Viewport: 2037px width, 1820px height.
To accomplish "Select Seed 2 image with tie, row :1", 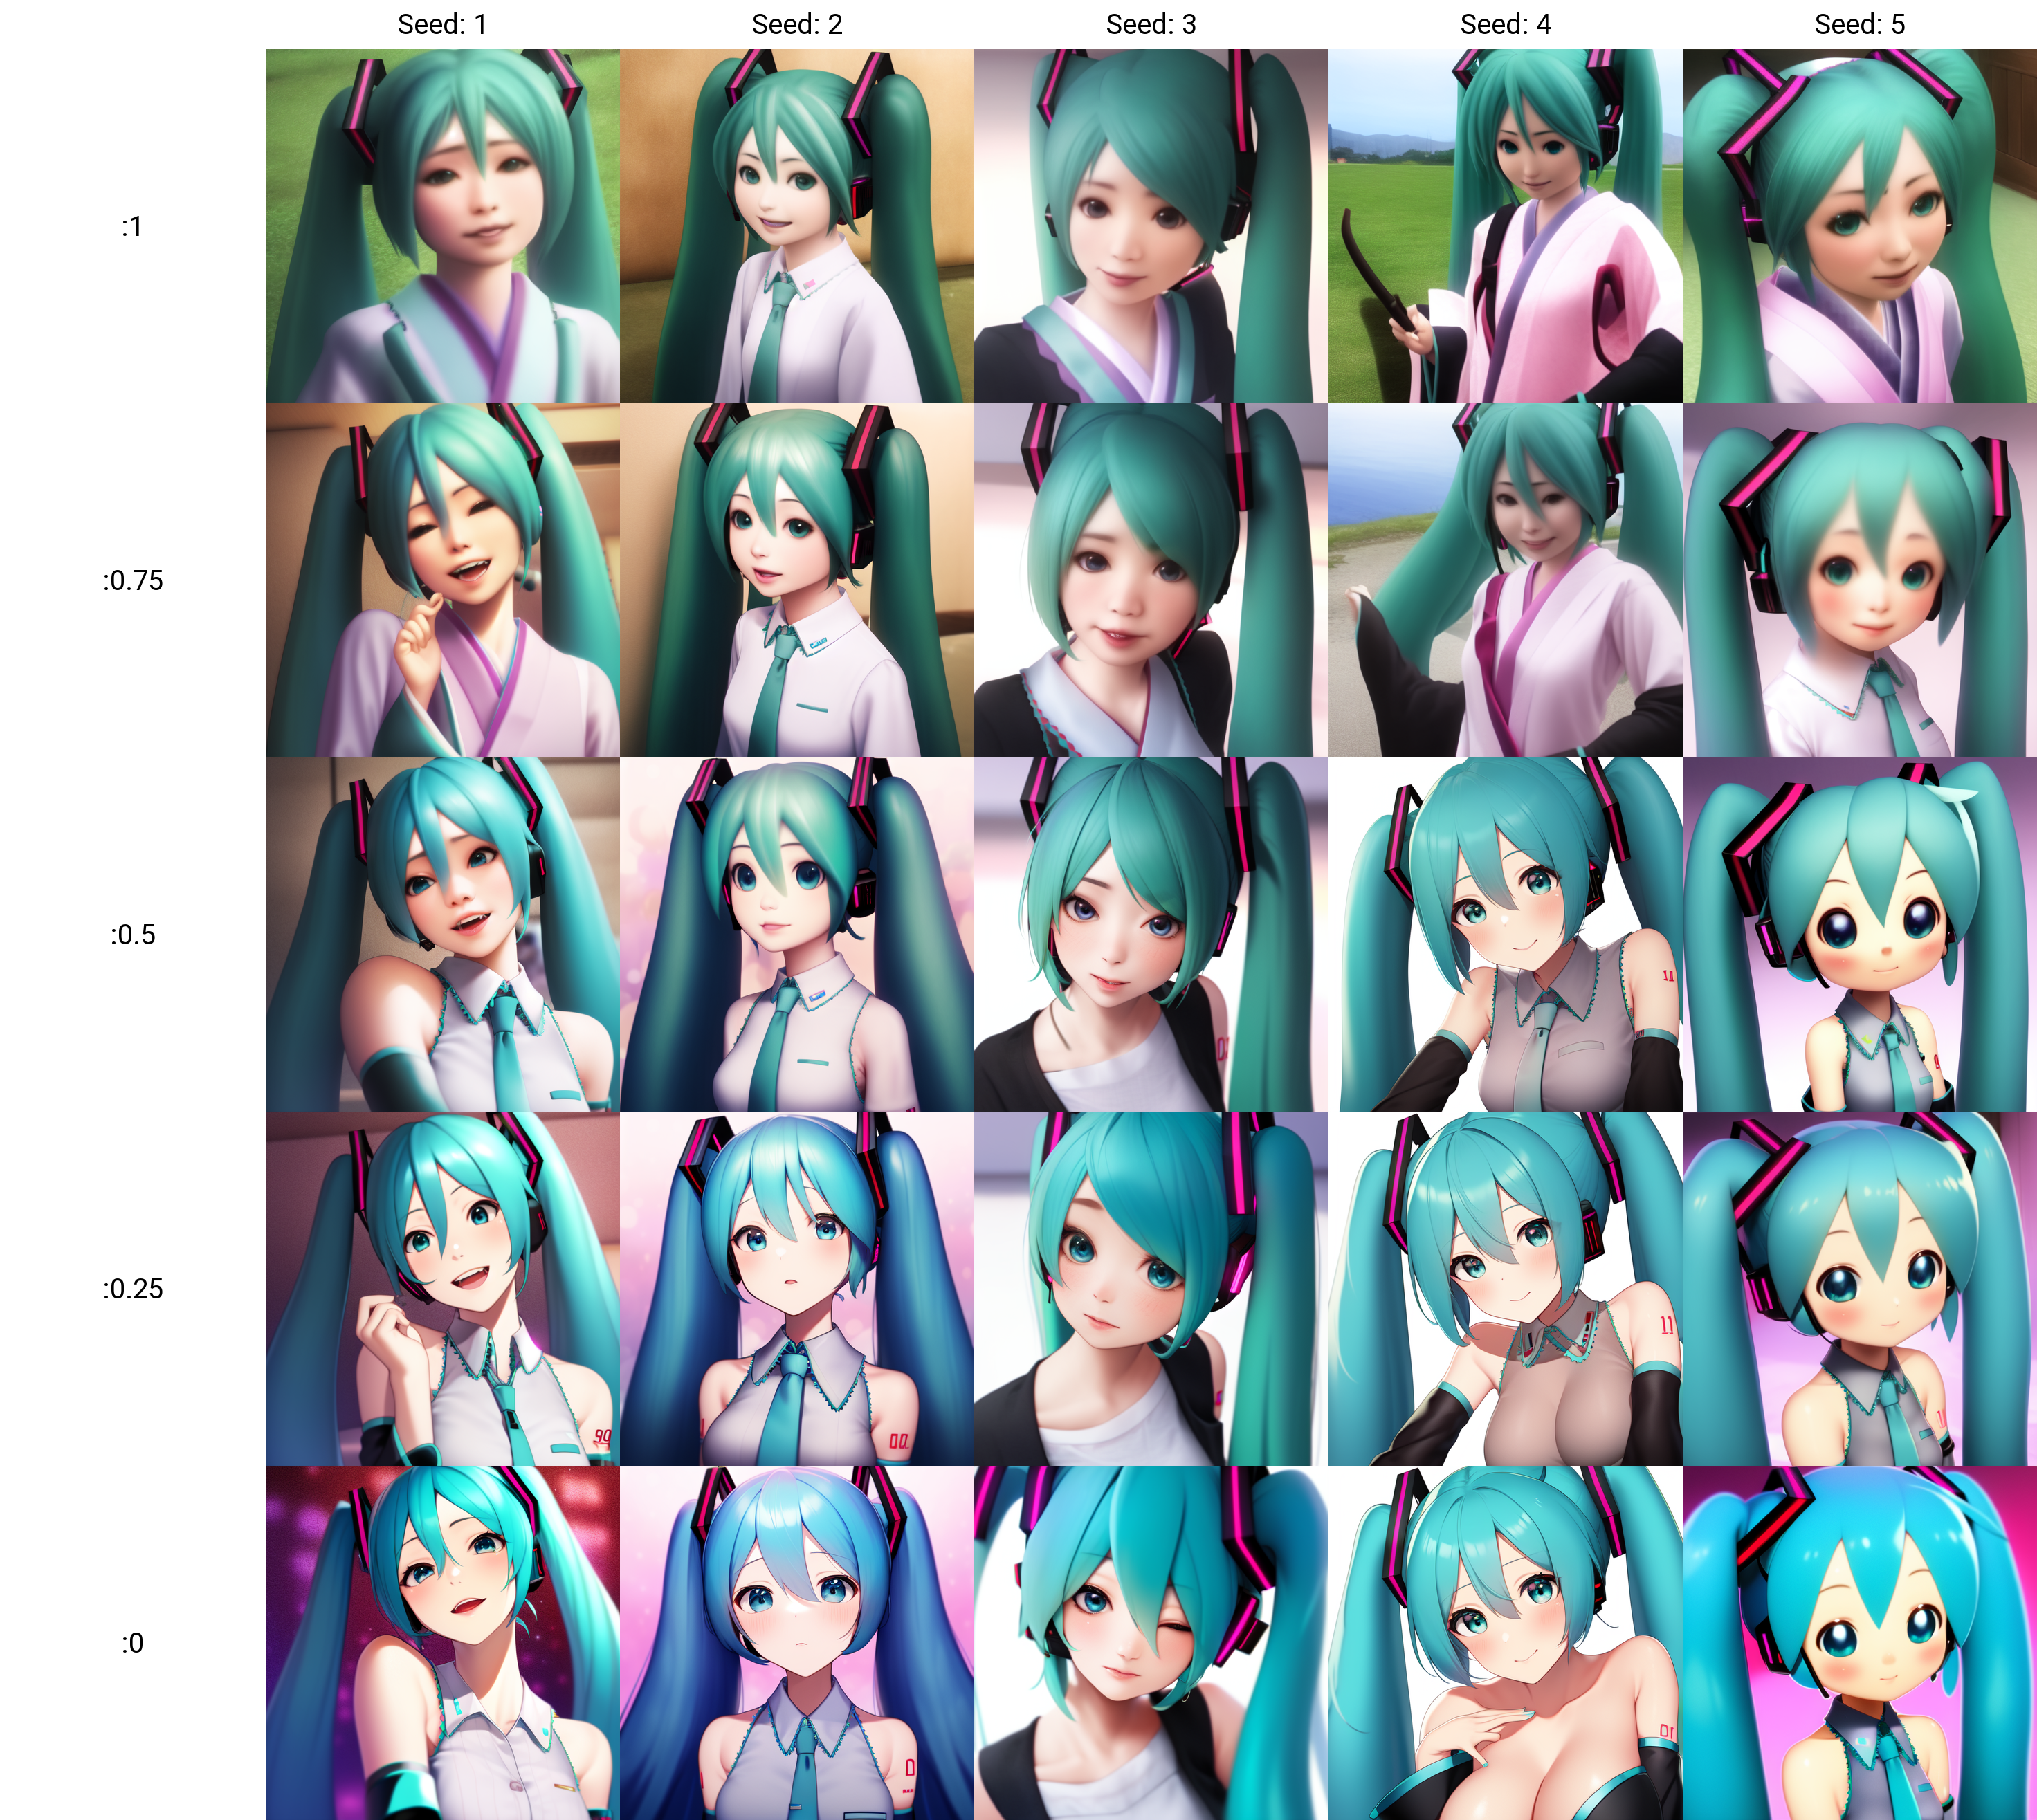I will (x=797, y=227).
